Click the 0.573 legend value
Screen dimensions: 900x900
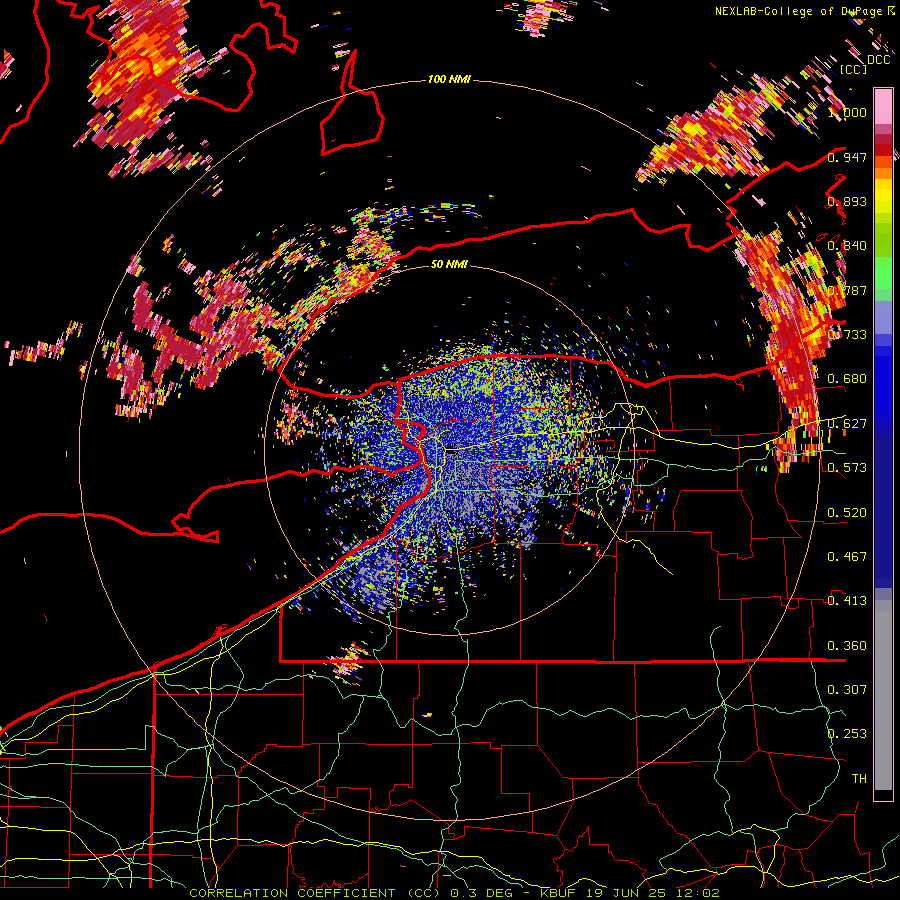[x=847, y=468]
